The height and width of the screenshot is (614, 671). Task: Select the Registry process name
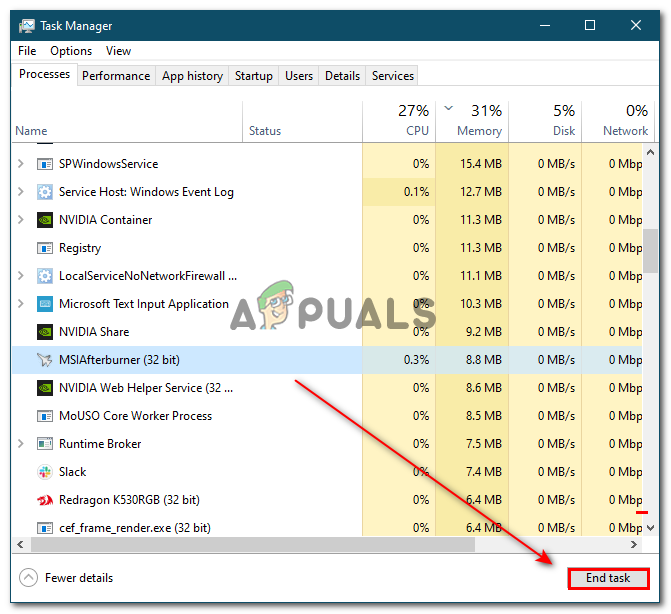click(80, 248)
